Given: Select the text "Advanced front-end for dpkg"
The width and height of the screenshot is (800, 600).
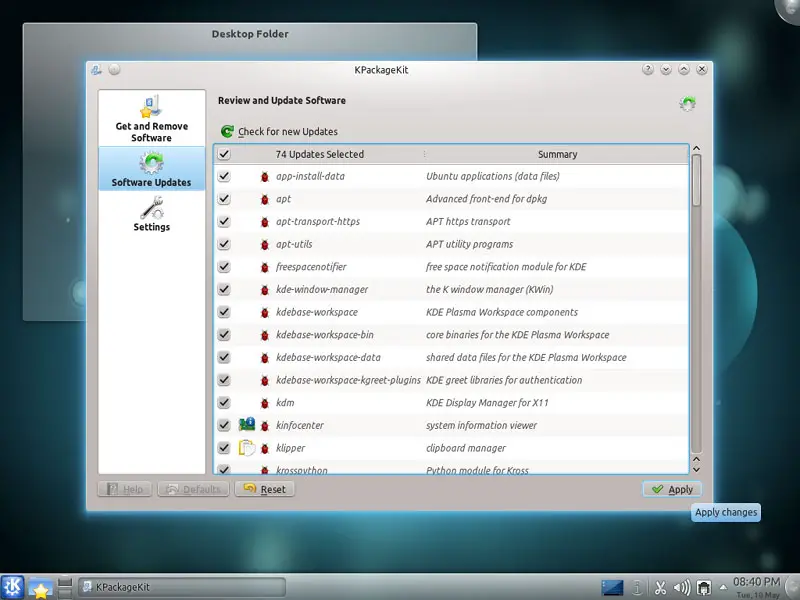Looking at the screenshot, I should [x=486, y=199].
